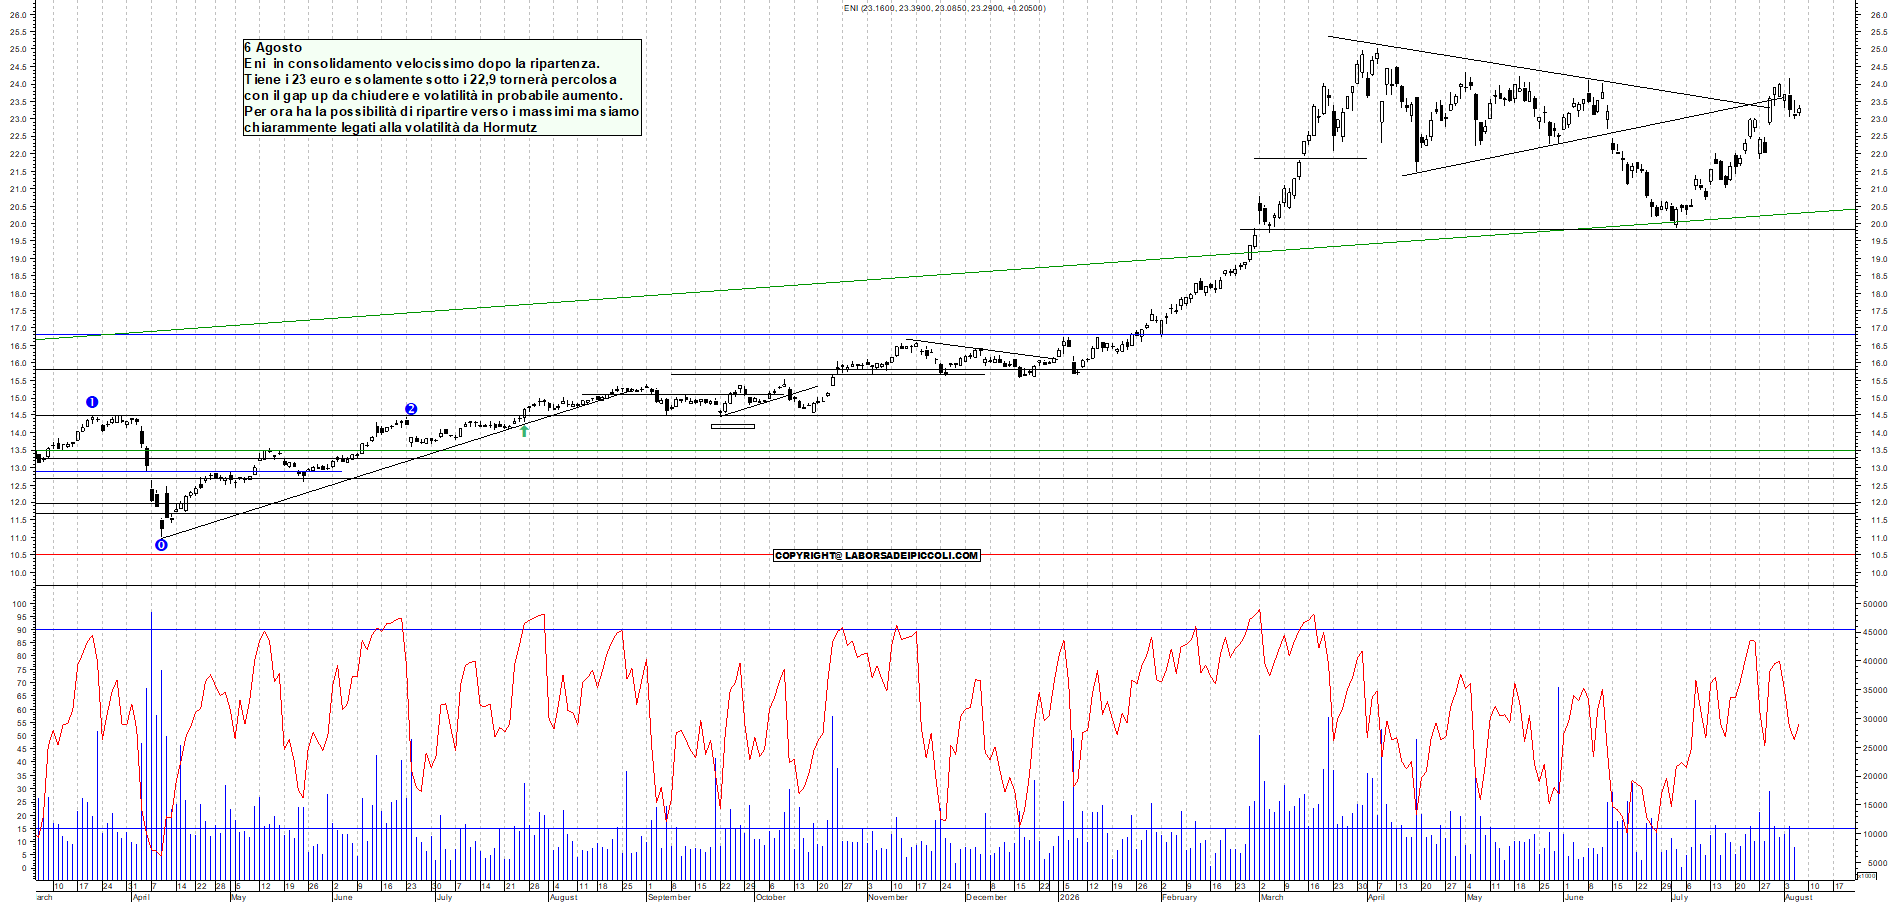1890x902 pixels.
Task: Click the 45000 volume axis label
Action: tap(1874, 632)
